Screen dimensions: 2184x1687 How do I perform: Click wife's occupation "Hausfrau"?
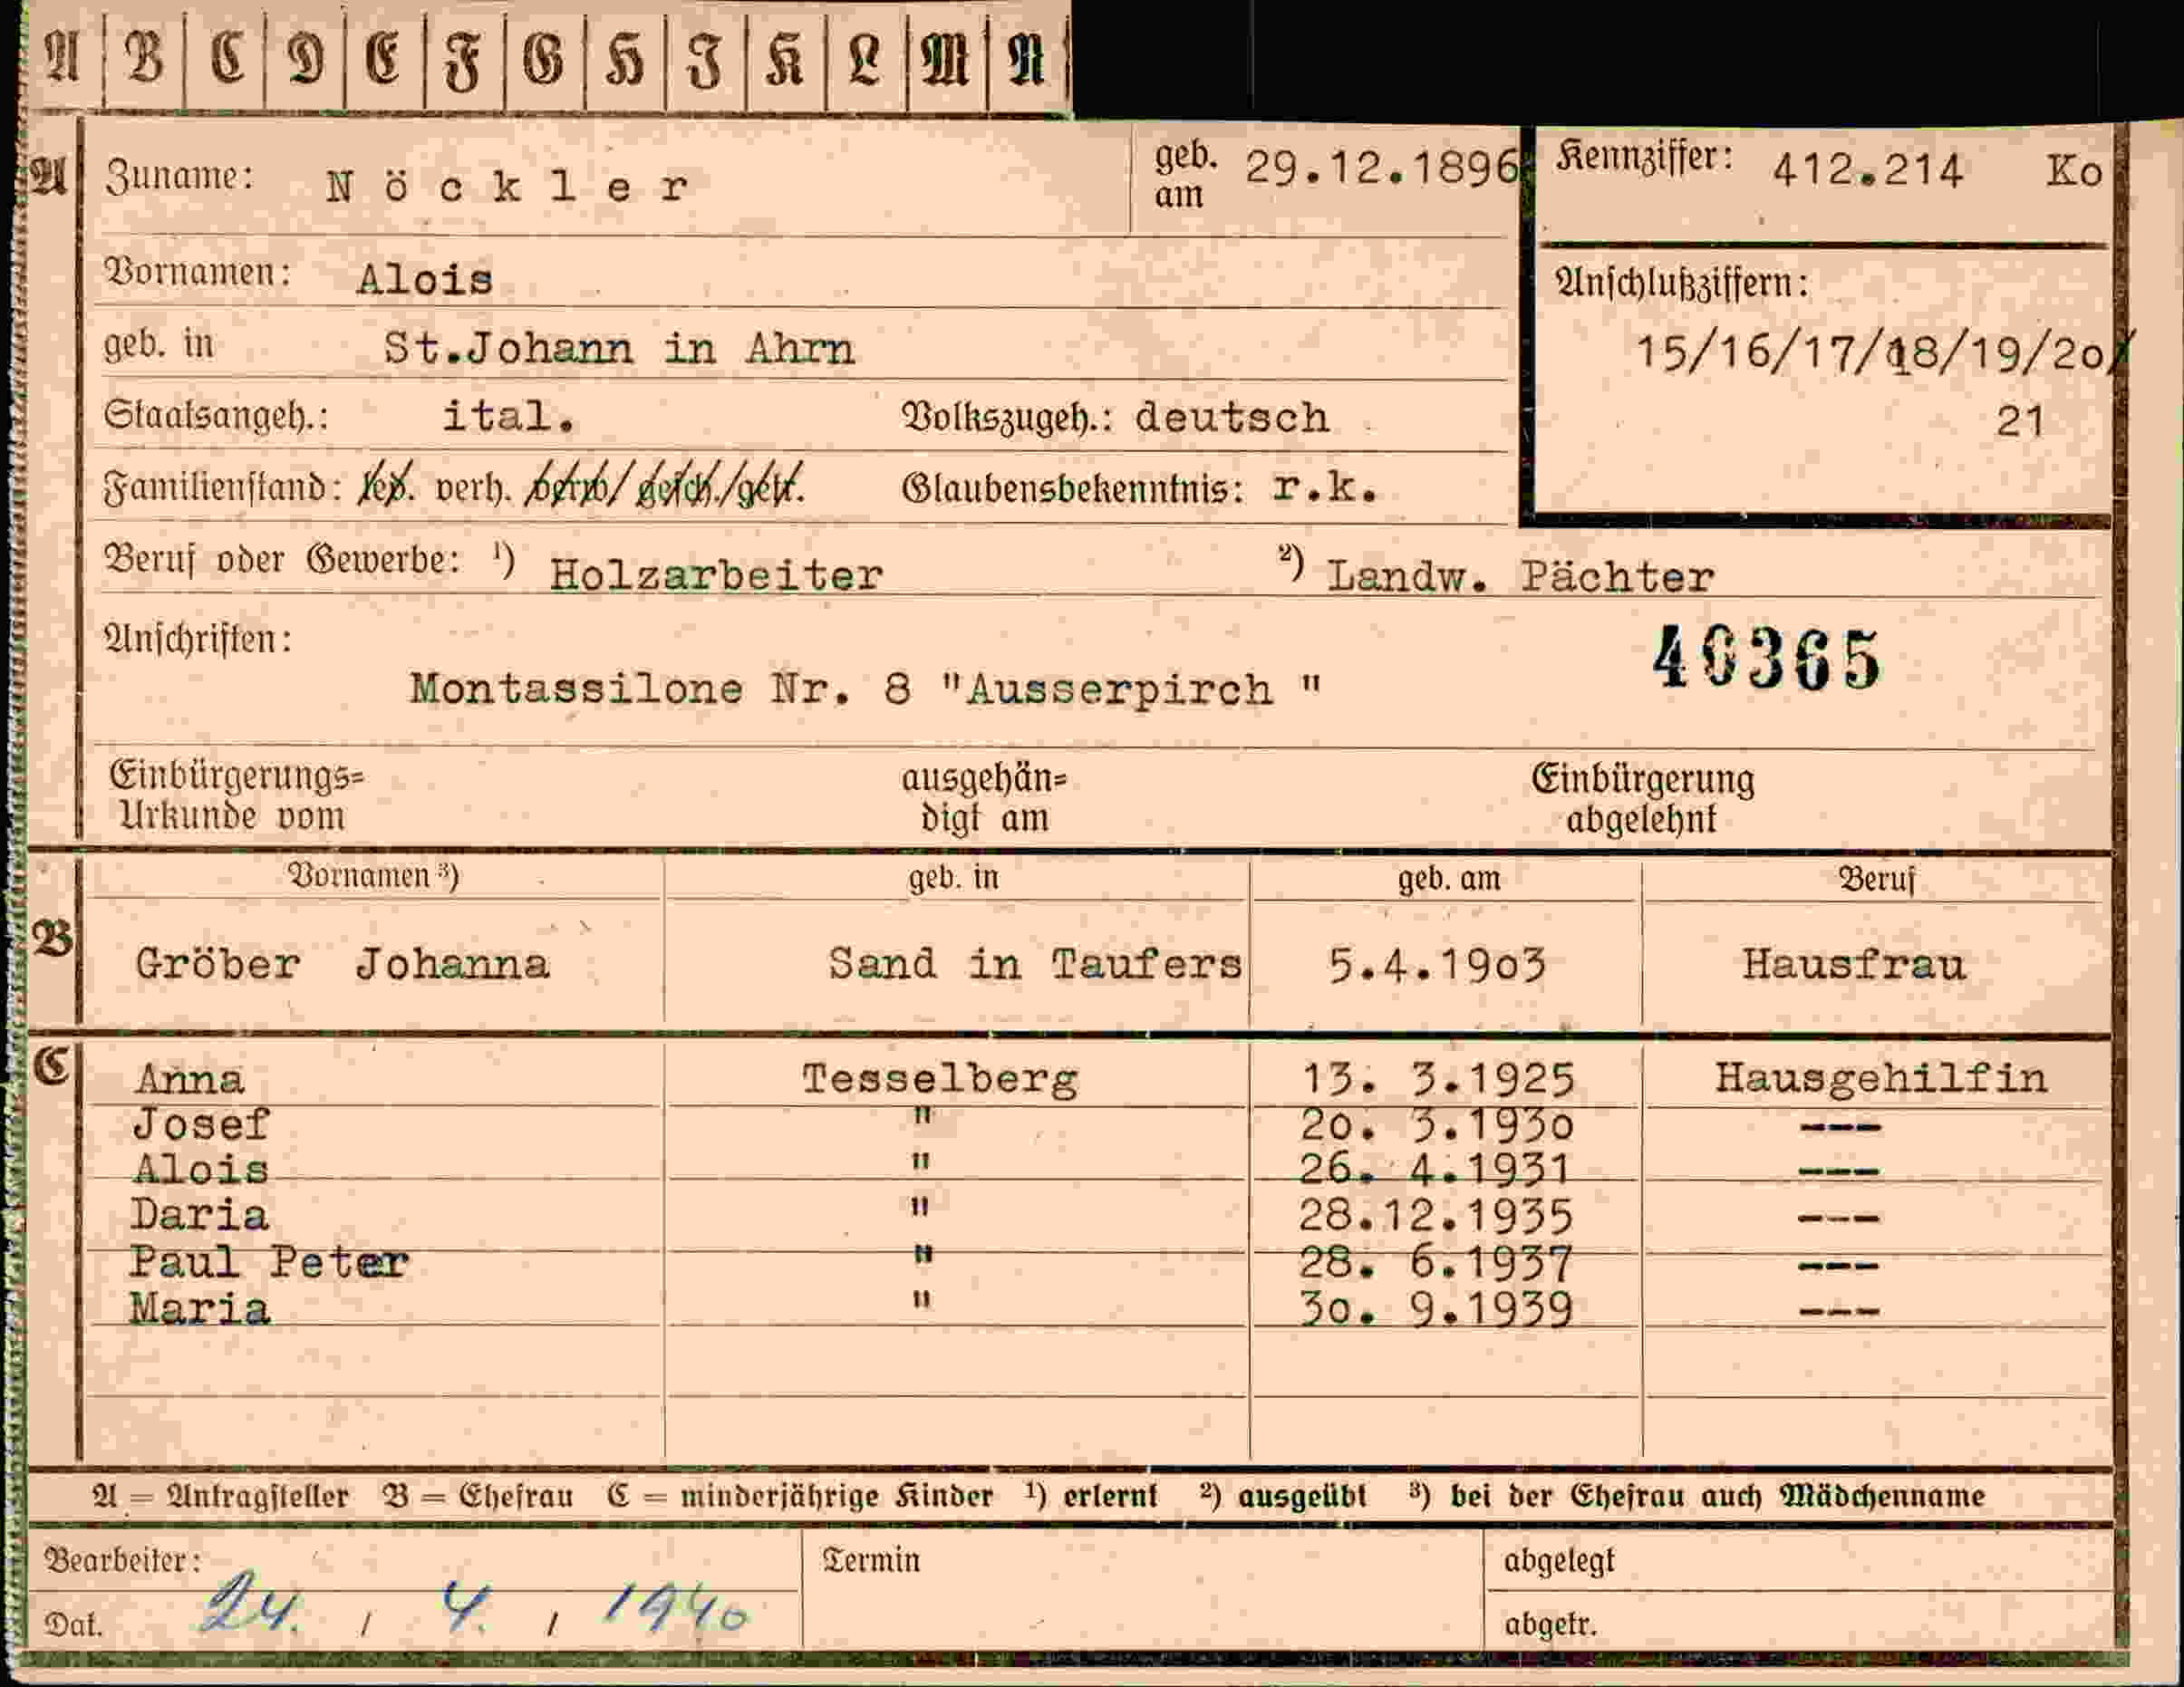tap(1854, 965)
